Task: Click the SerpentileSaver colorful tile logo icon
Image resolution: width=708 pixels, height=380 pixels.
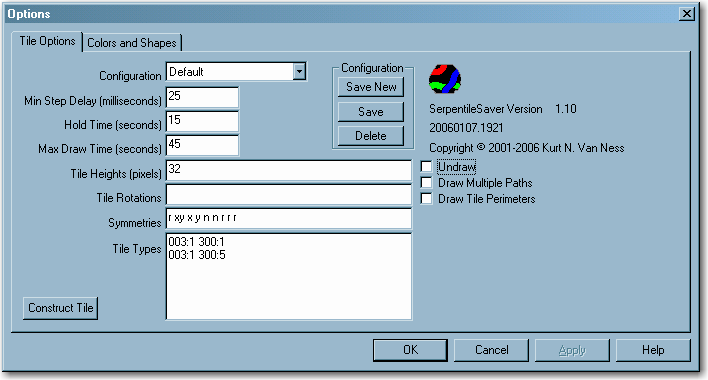Action: tap(445, 79)
